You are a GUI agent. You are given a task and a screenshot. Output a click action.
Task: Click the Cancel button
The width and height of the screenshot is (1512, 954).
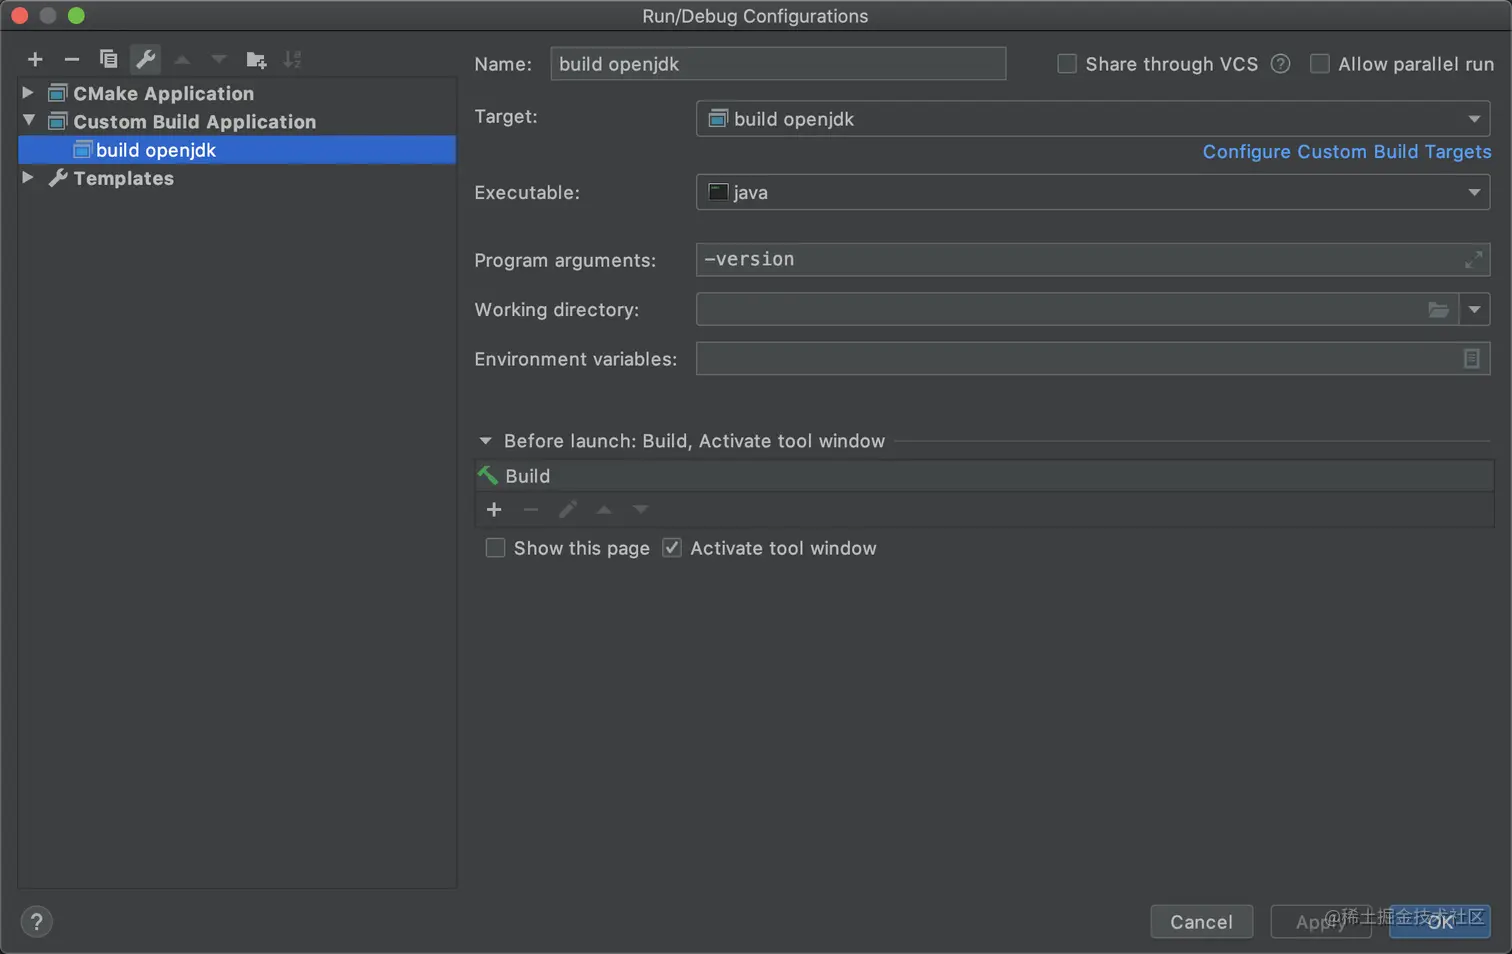coord(1201,922)
